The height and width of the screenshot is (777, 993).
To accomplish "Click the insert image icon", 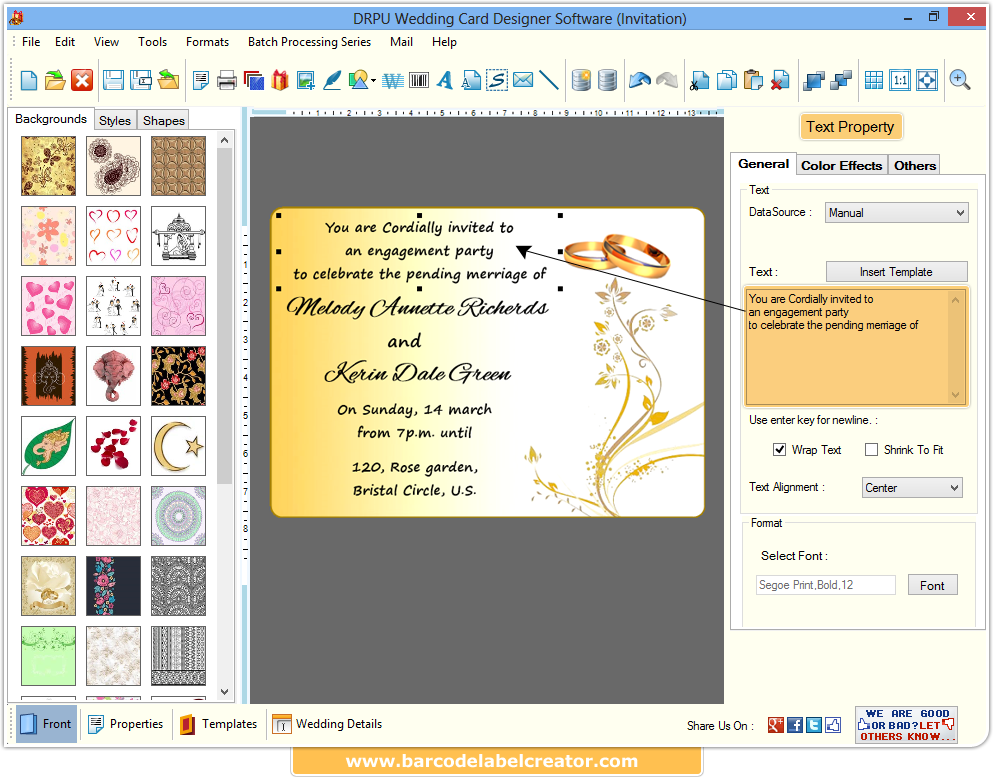I will (x=306, y=80).
